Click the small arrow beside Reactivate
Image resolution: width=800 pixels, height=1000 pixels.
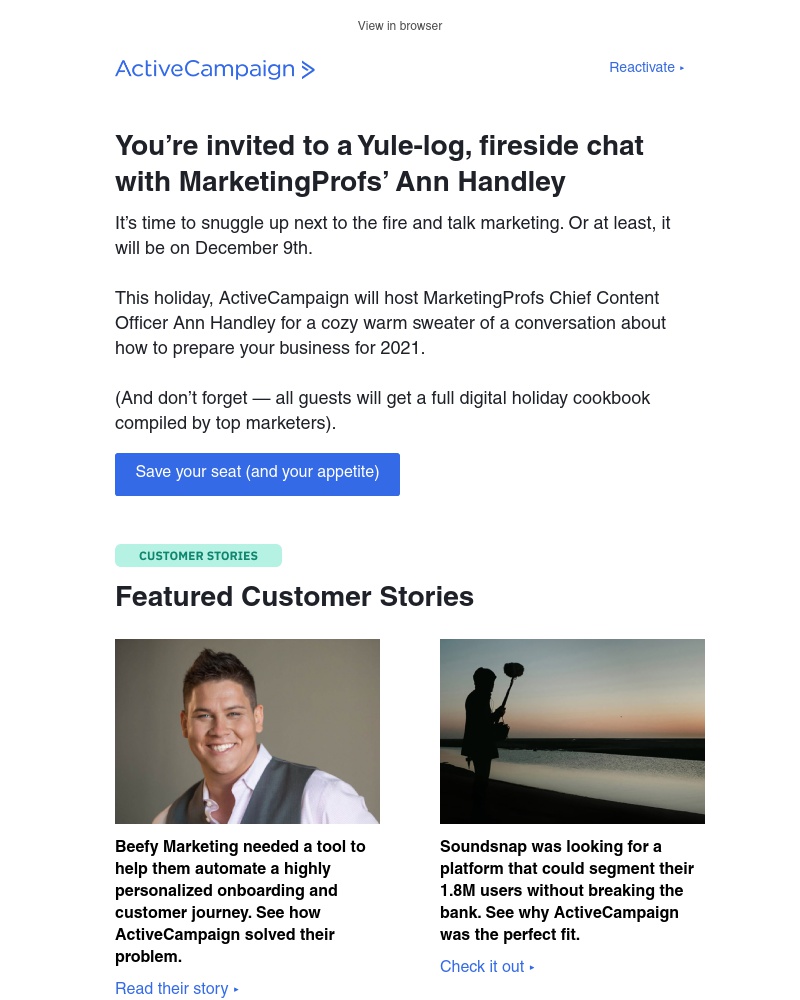(681, 68)
